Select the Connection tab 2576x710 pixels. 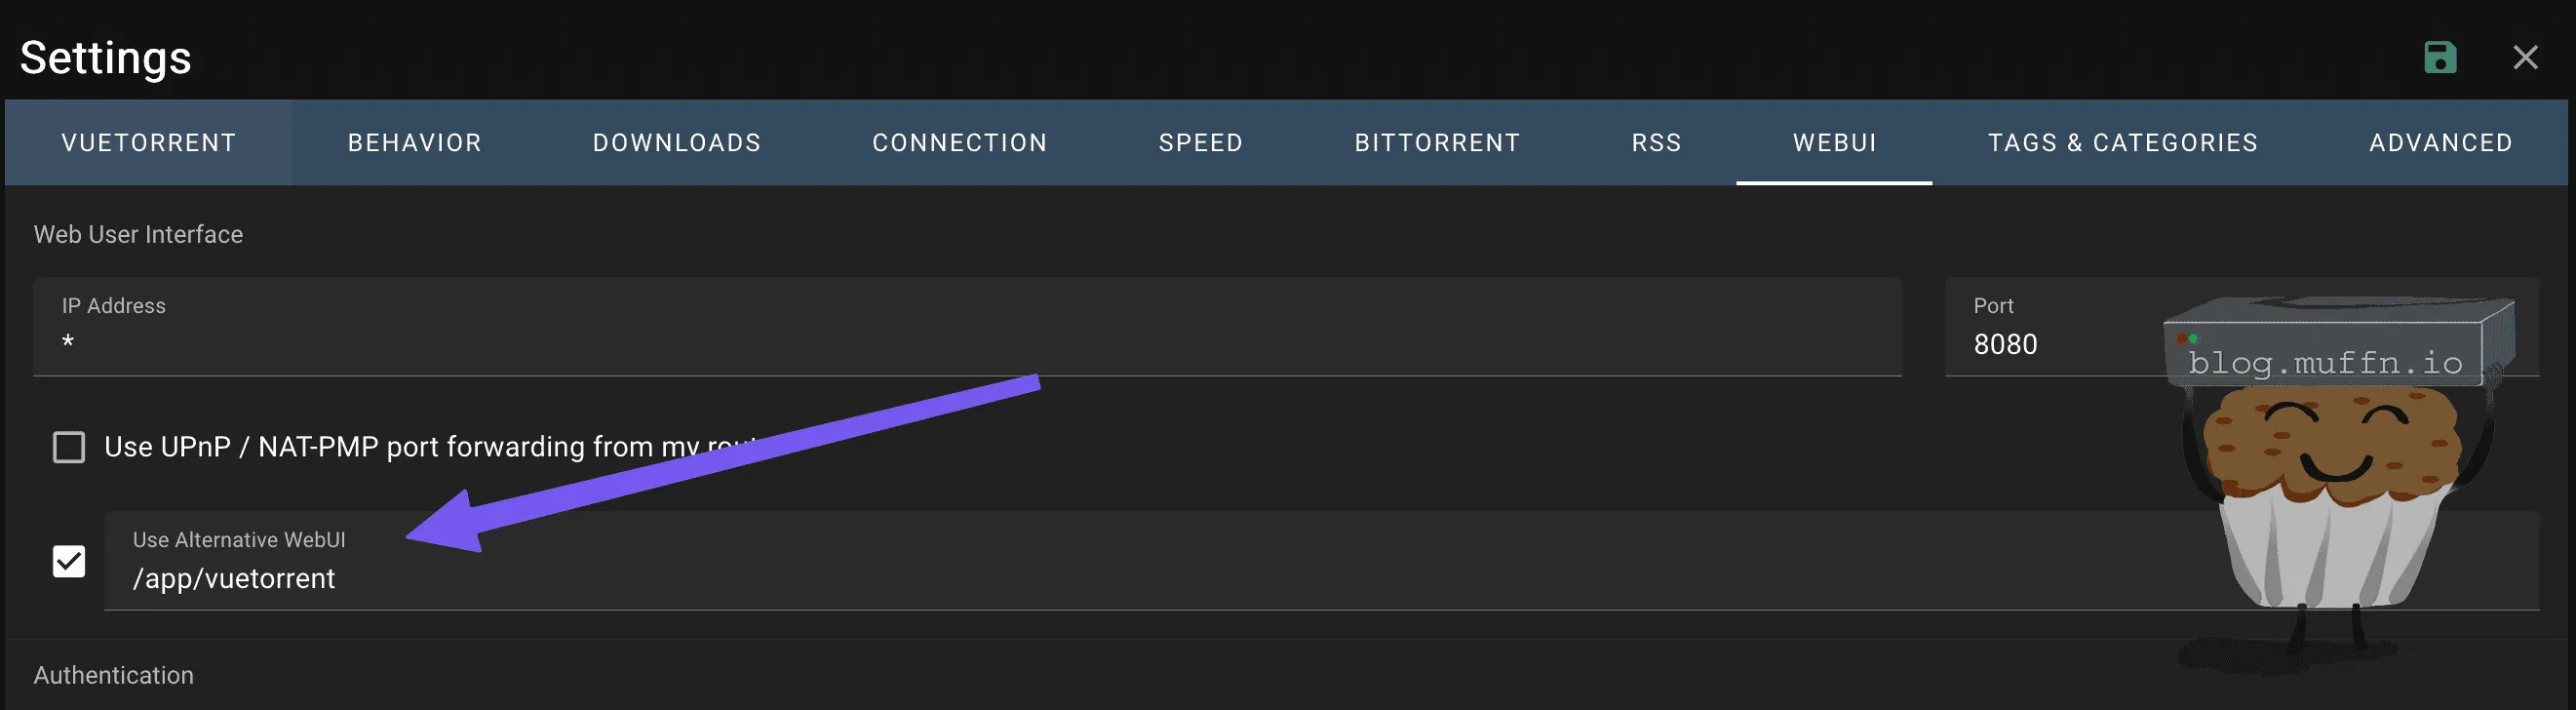coord(960,143)
